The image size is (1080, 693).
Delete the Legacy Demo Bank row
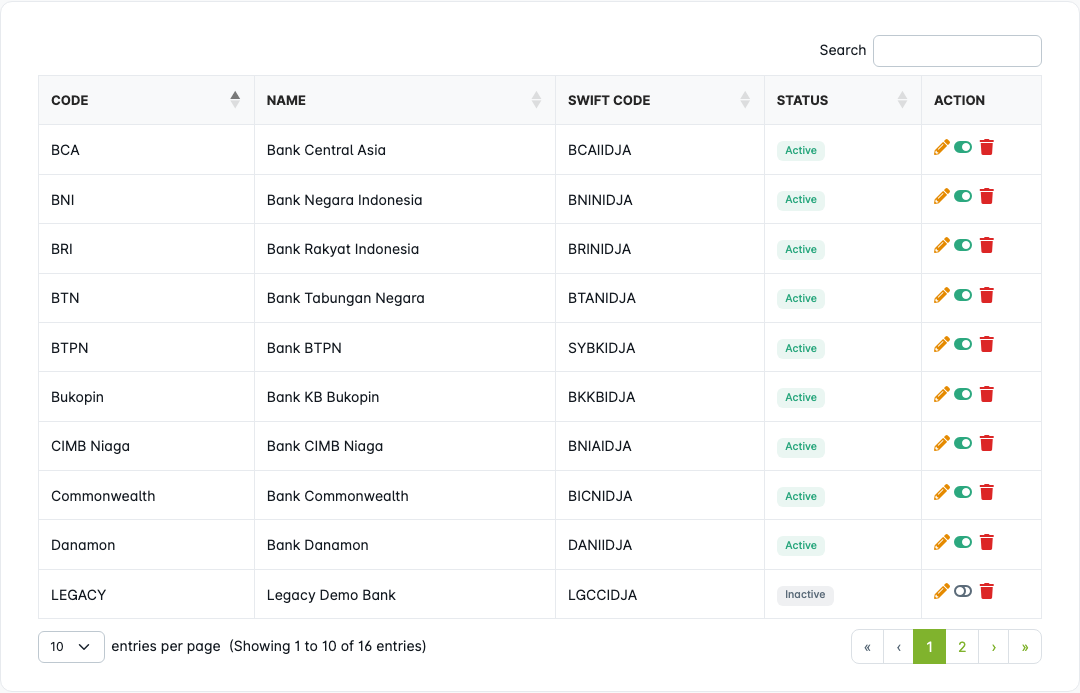[x=987, y=592]
